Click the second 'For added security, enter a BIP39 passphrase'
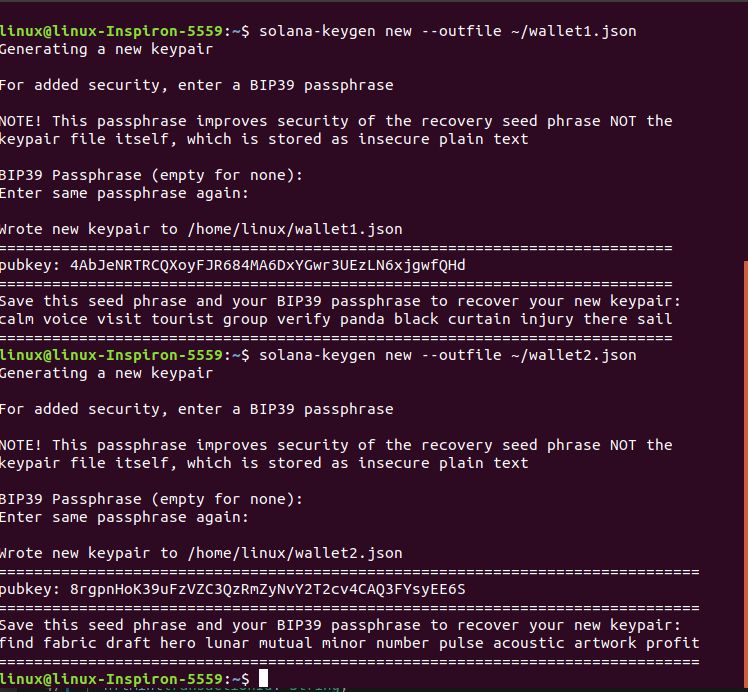The width and height of the screenshot is (748, 692). (197, 409)
